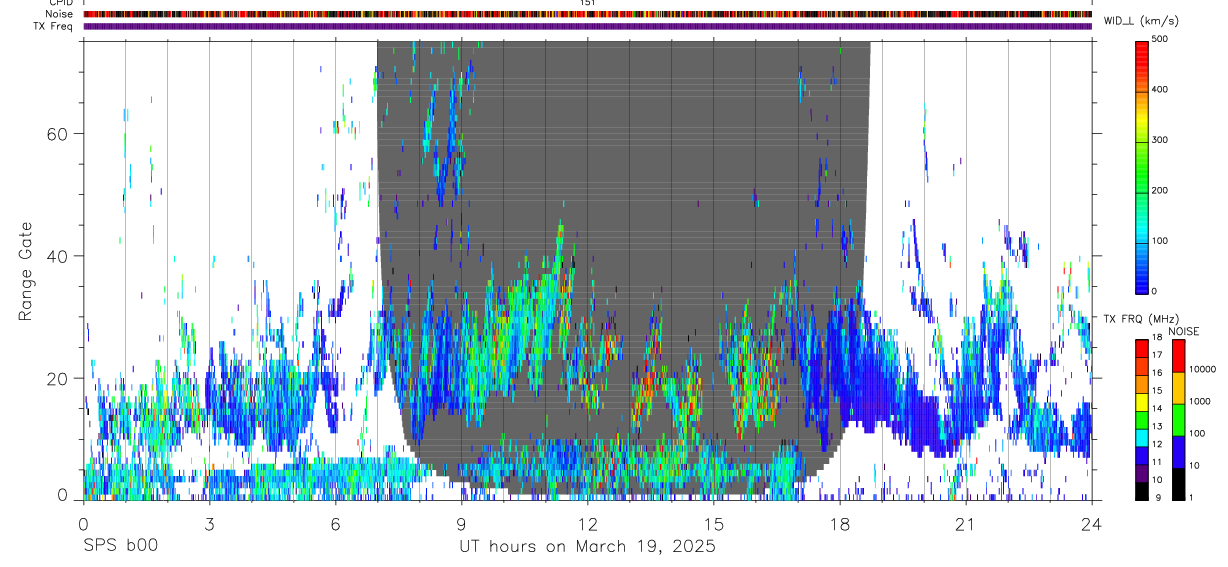Click the 1 tick on noise colorbar
Viewport: 1228px width, 567px height.
(x=1191, y=497)
